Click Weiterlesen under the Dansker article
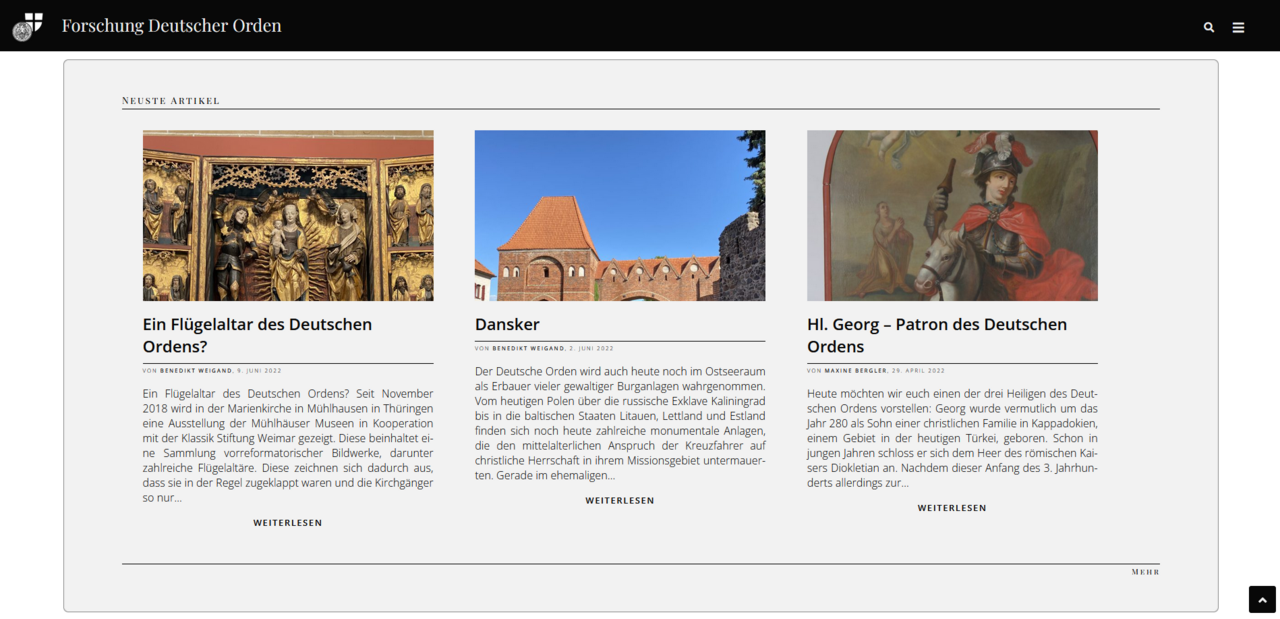The width and height of the screenshot is (1280, 619). (620, 501)
